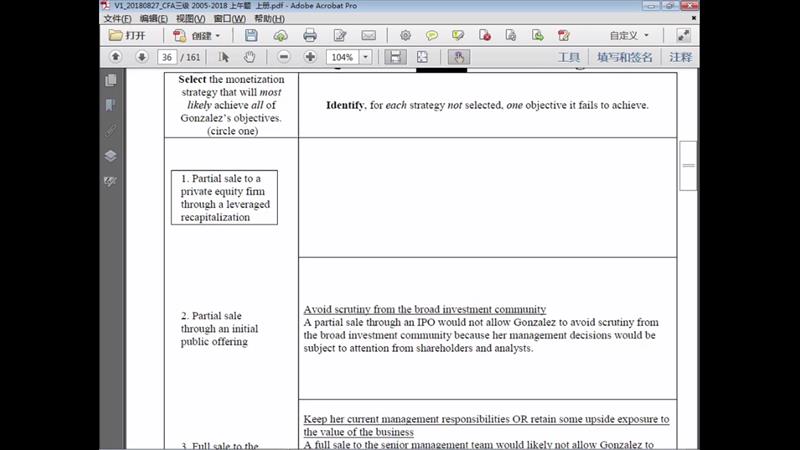Open the page thumbnails sidebar panel
The width and height of the screenshot is (800, 450).
click(x=110, y=80)
